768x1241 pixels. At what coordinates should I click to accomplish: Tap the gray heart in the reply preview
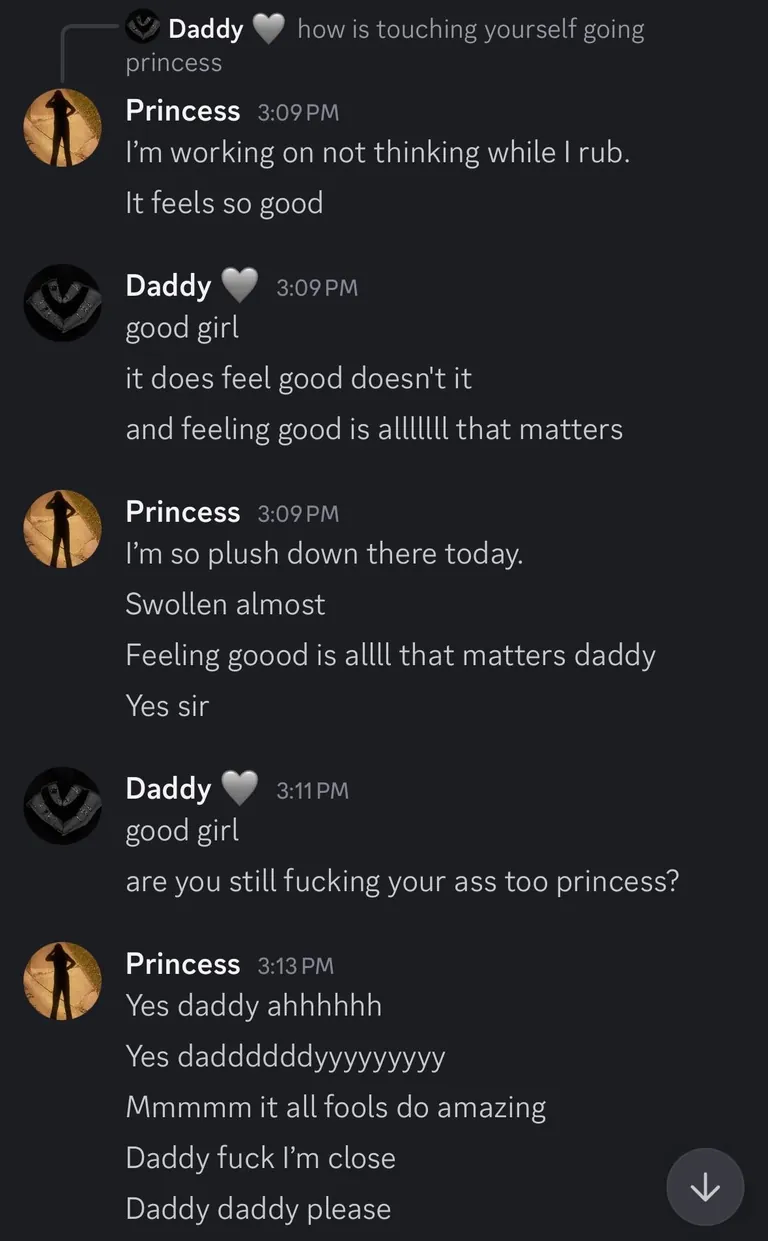tap(268, 29)
